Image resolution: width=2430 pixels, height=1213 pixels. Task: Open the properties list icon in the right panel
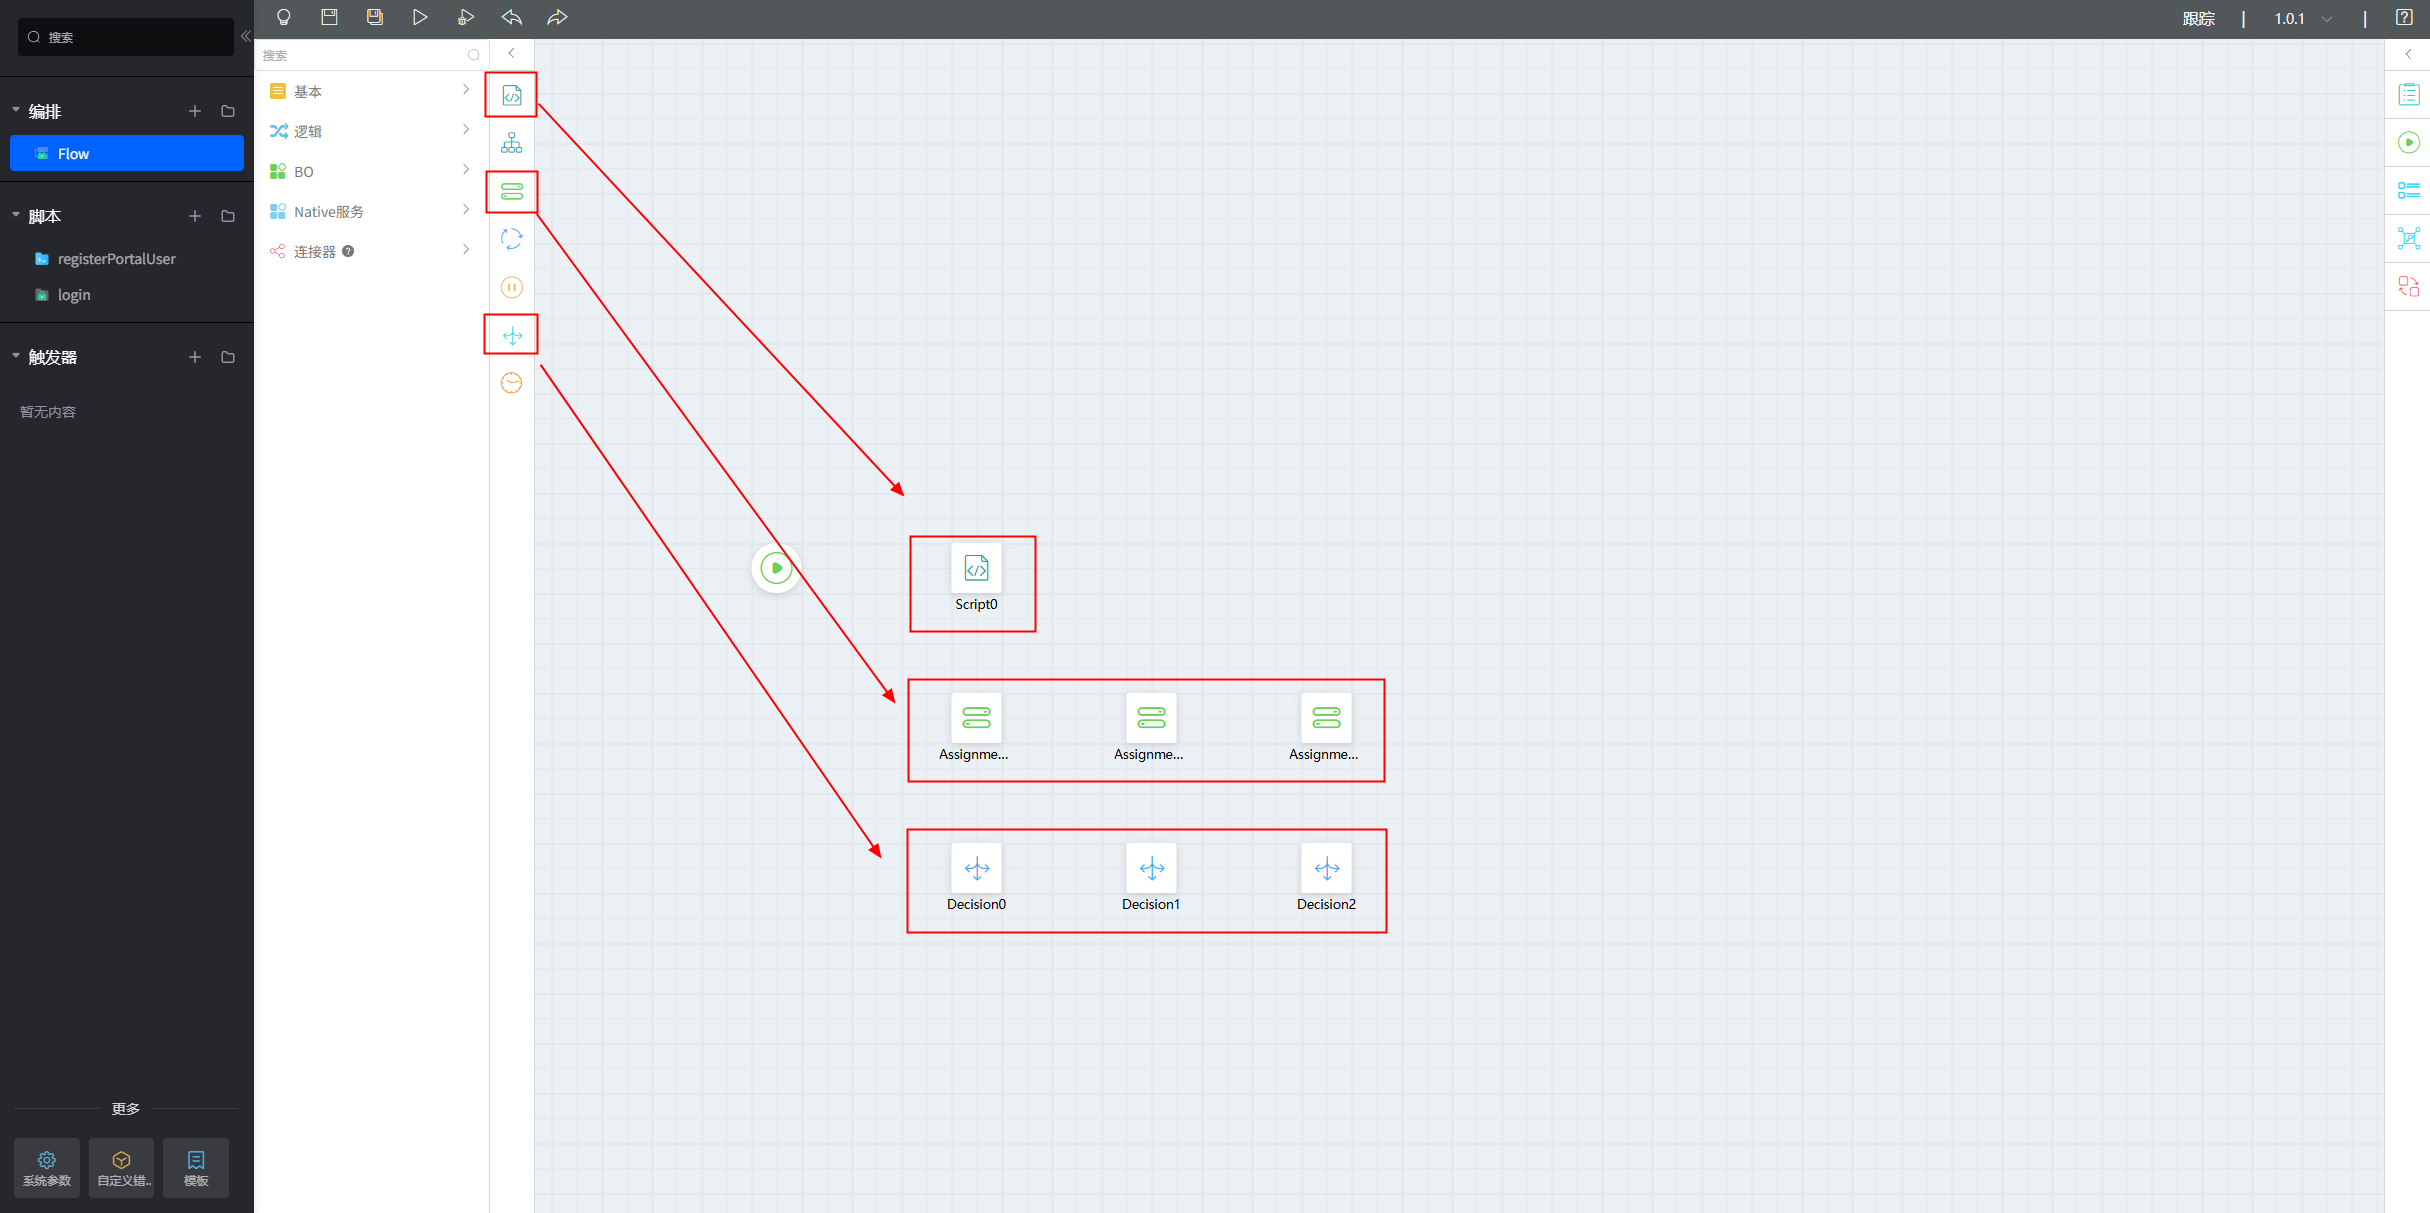coord(2409,95)
